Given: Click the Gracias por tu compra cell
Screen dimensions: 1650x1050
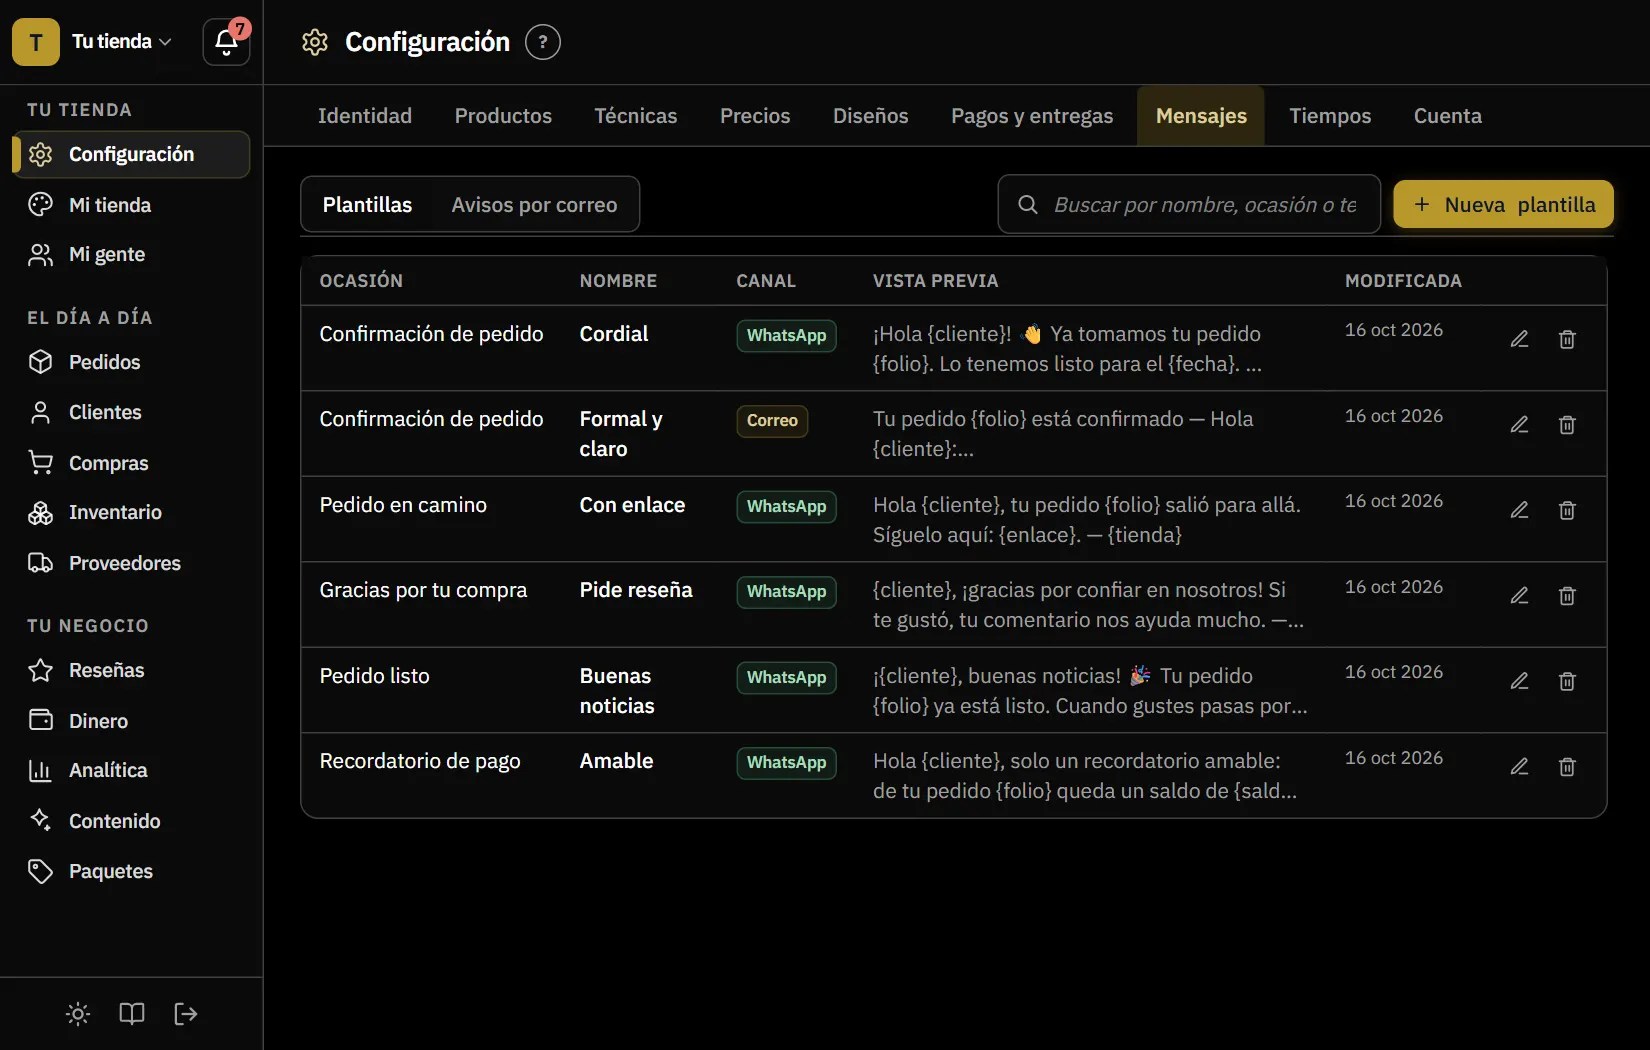Looking at the screenshot, I should (423, 590).
